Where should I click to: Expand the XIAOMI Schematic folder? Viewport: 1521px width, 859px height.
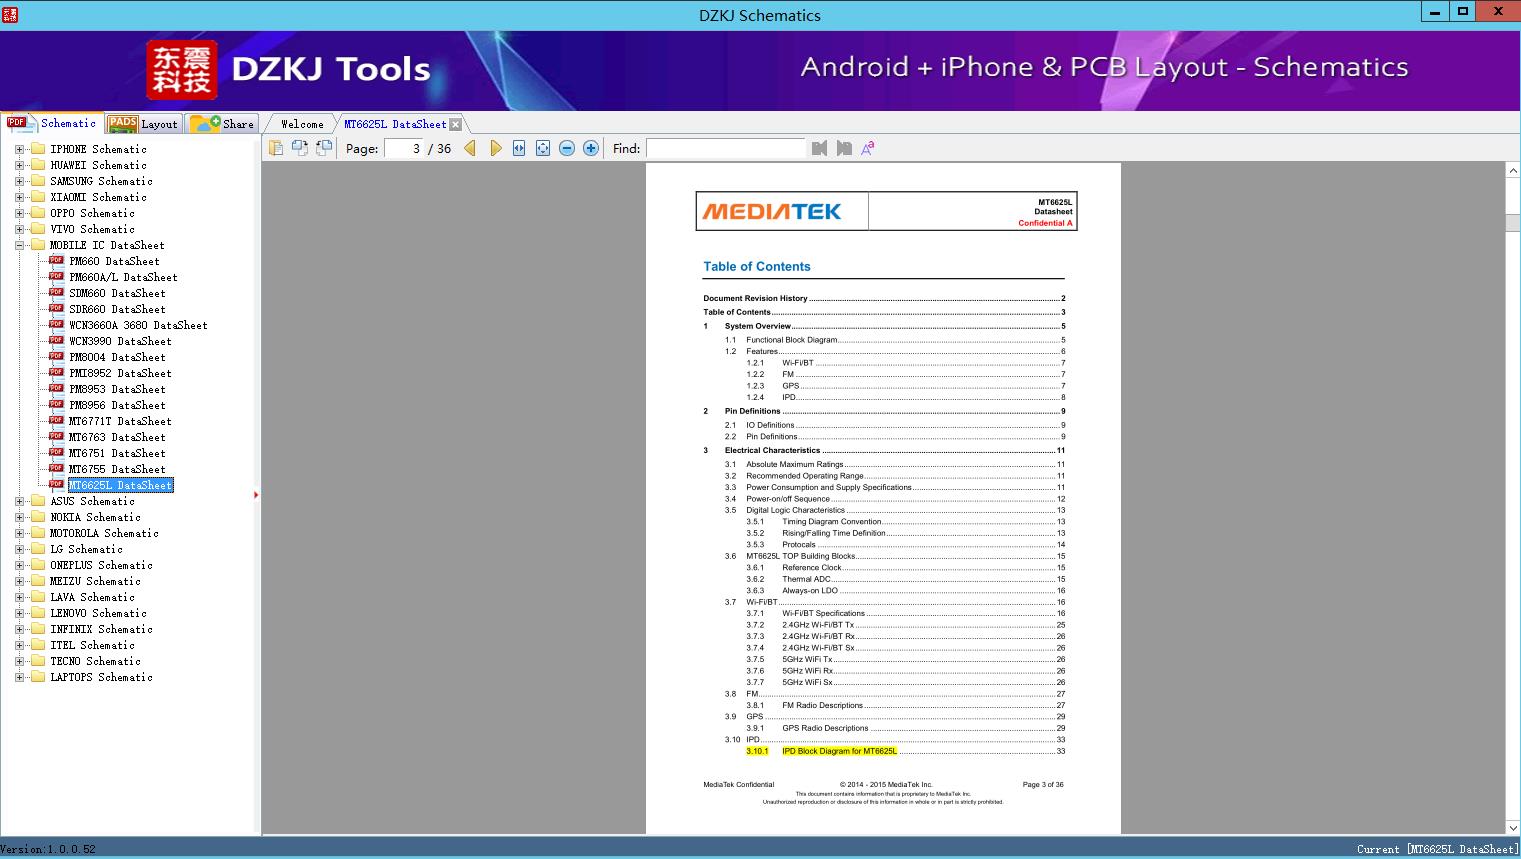click(19, 197)
